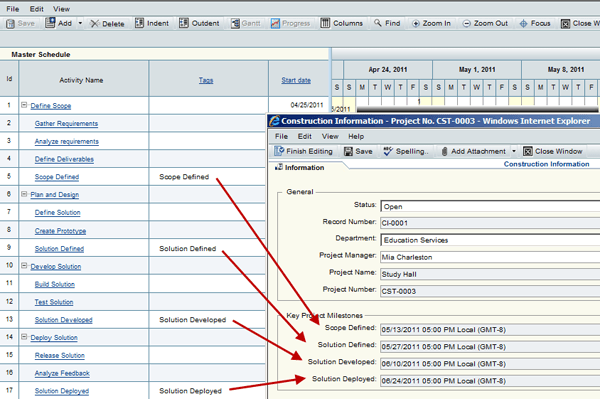Click Save icon in Construction Information window
This screenshot has width=600, height=399.
(x=348, y=151)
